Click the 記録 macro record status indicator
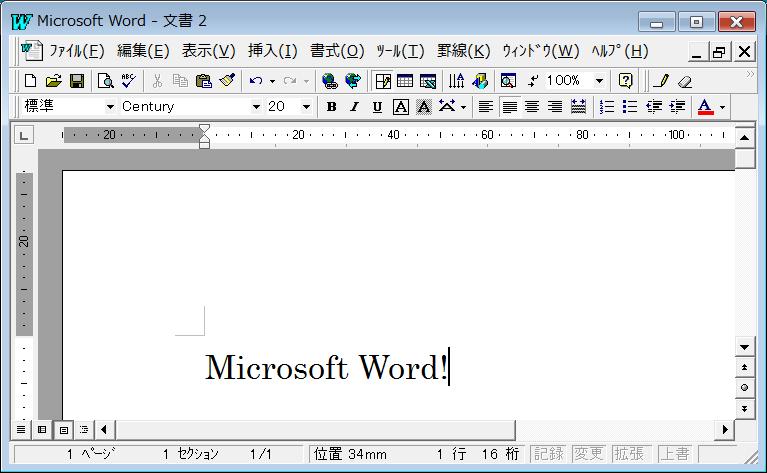Viewport: 767px width, 473px height. pos(549,454)
